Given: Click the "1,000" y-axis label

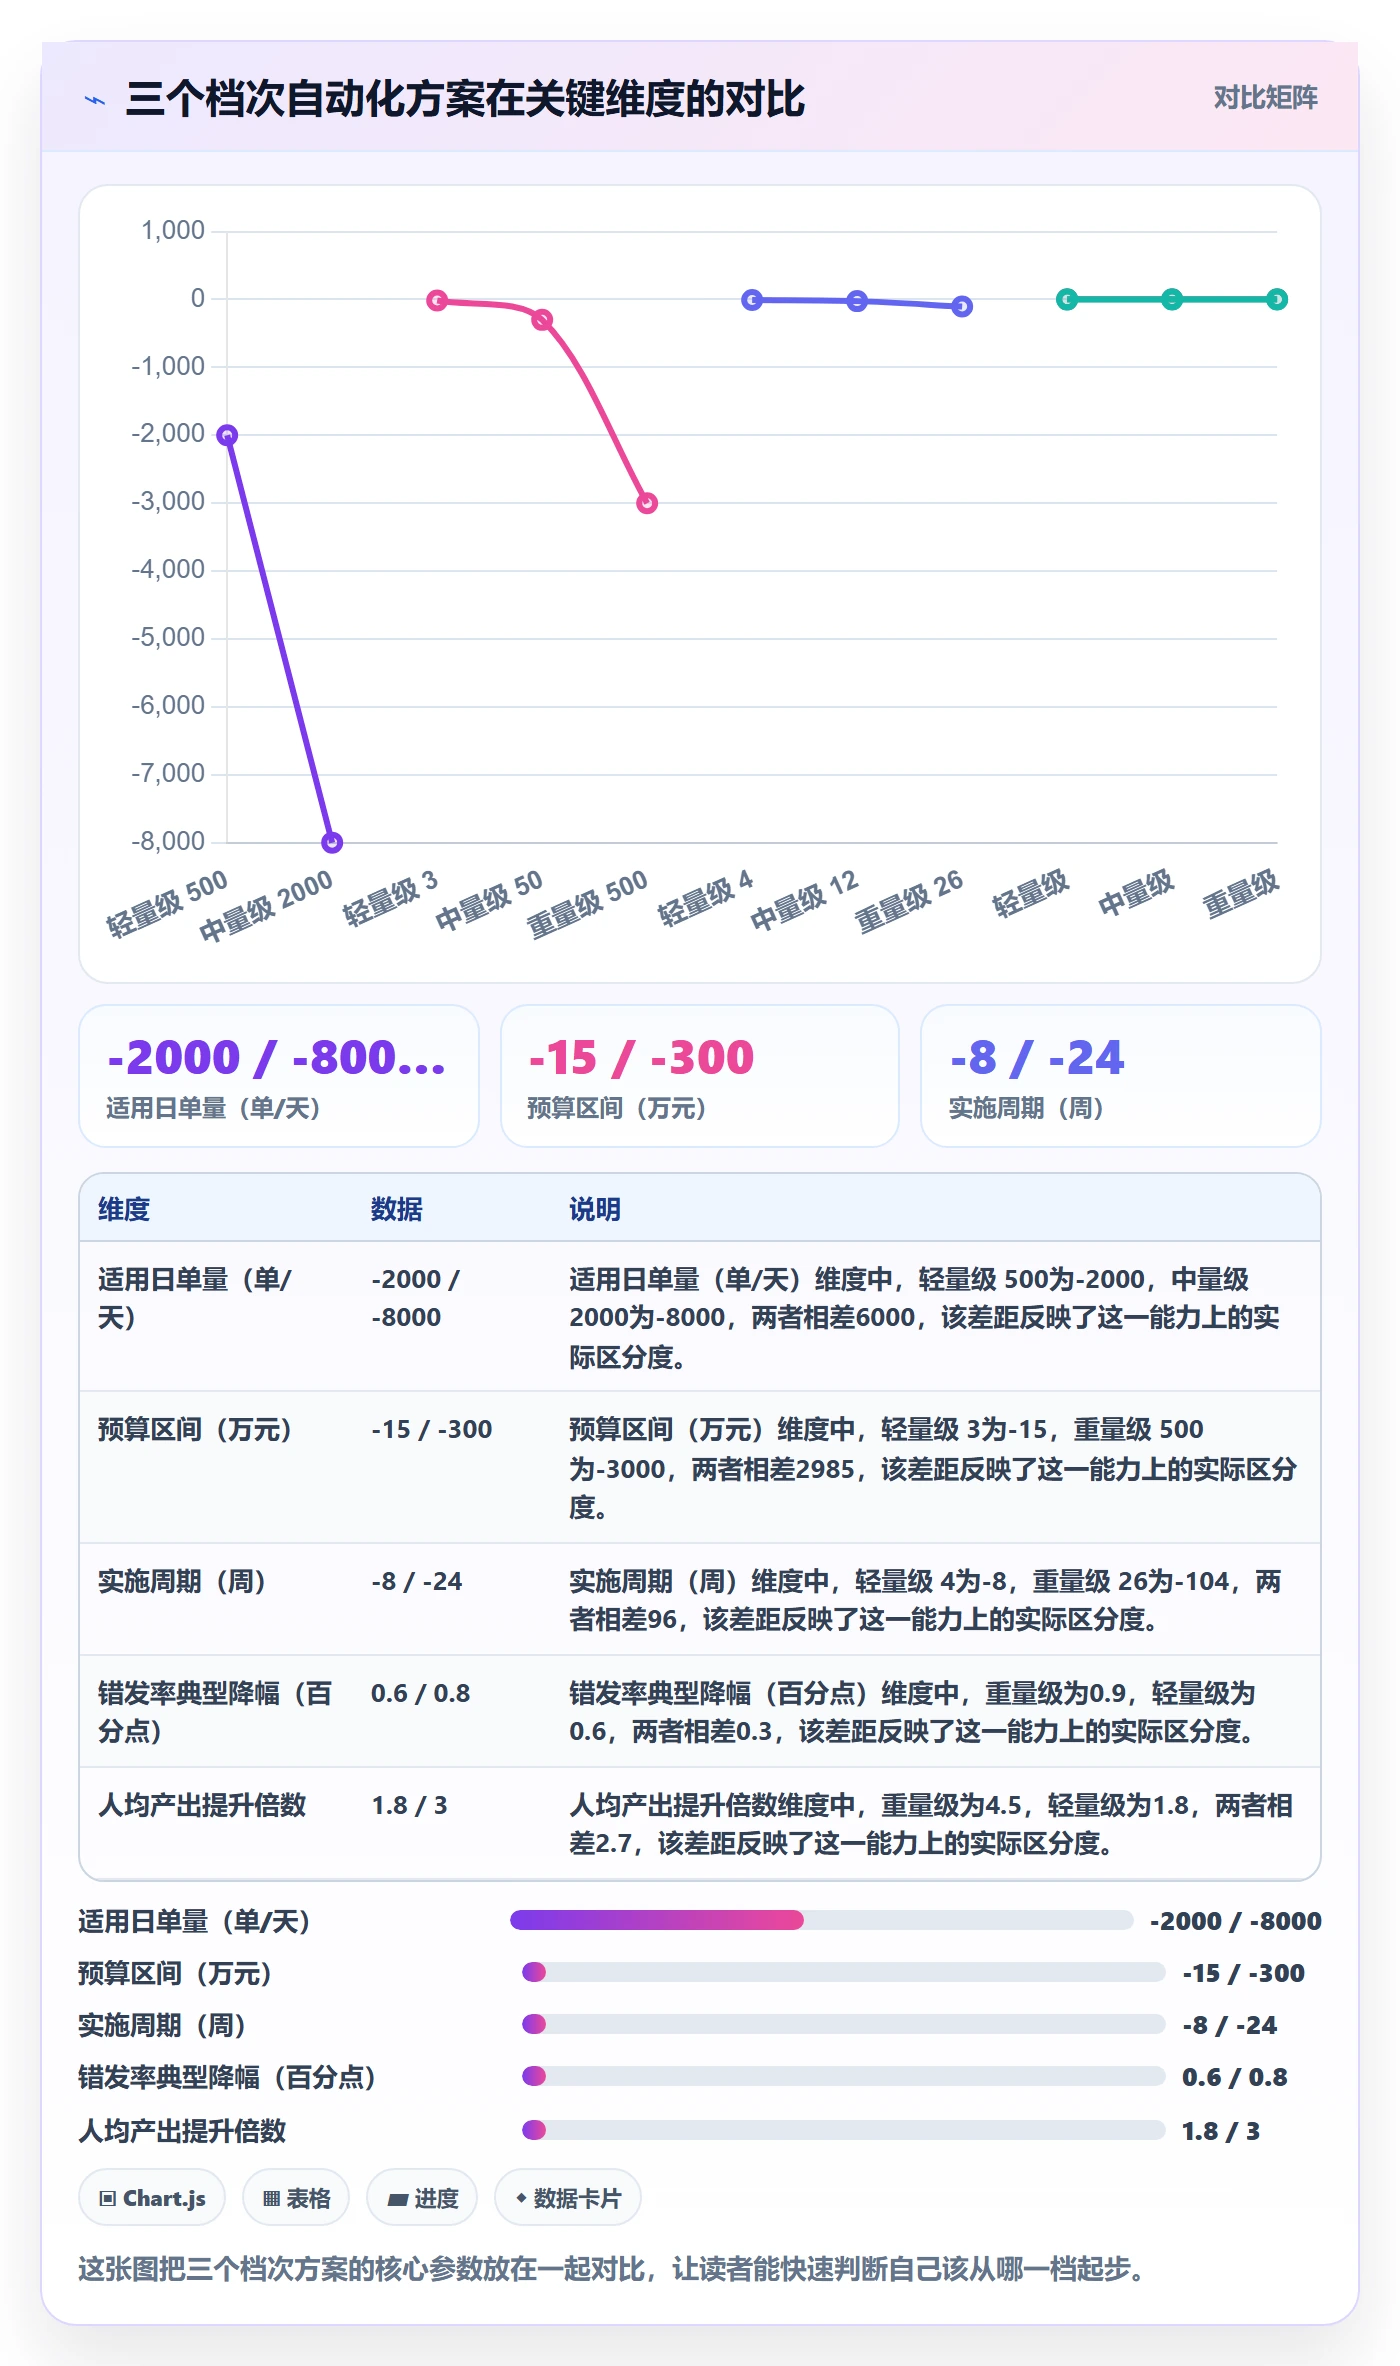Looking at the screenshot, I should 173,230.
